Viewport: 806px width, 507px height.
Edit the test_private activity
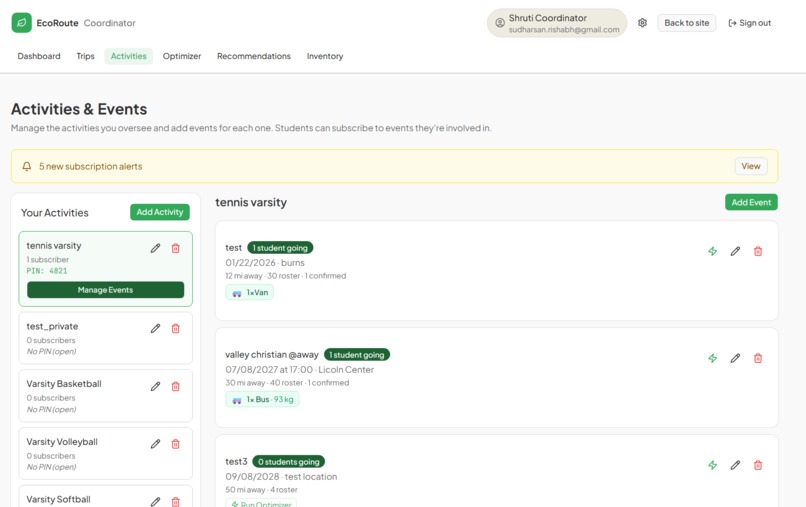pos(155,329)
